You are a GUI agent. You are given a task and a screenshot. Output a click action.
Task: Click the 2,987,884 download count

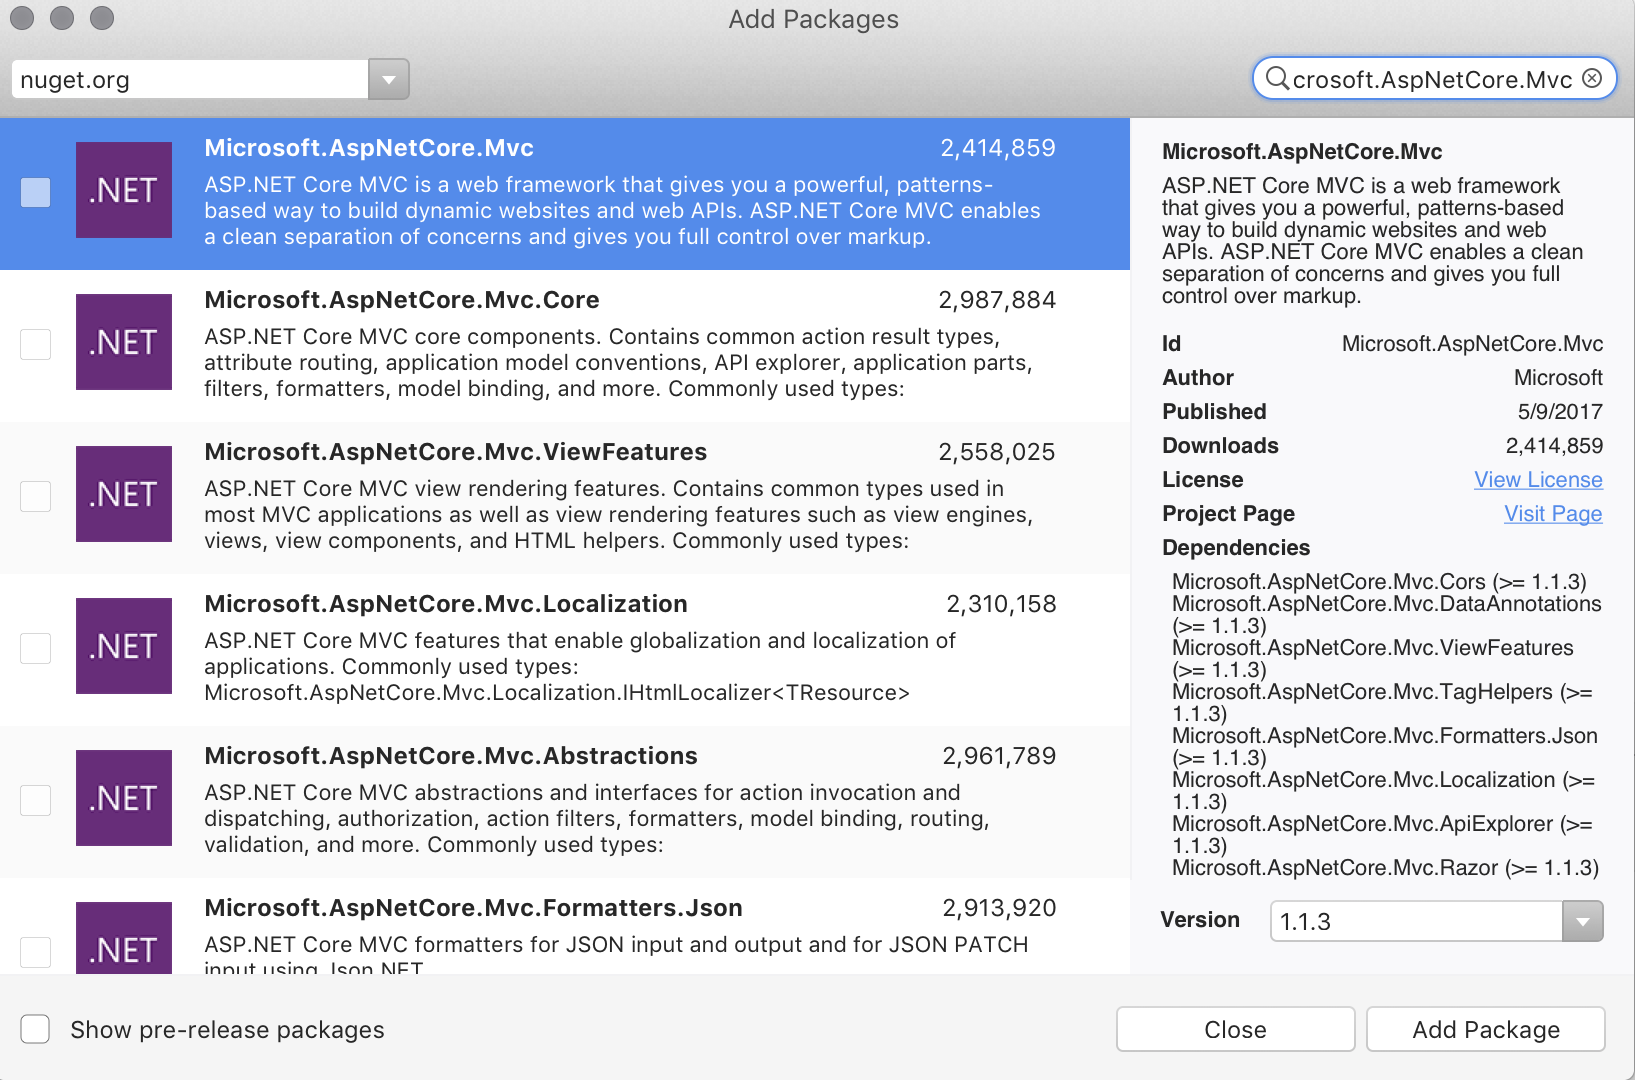point(997,300)
